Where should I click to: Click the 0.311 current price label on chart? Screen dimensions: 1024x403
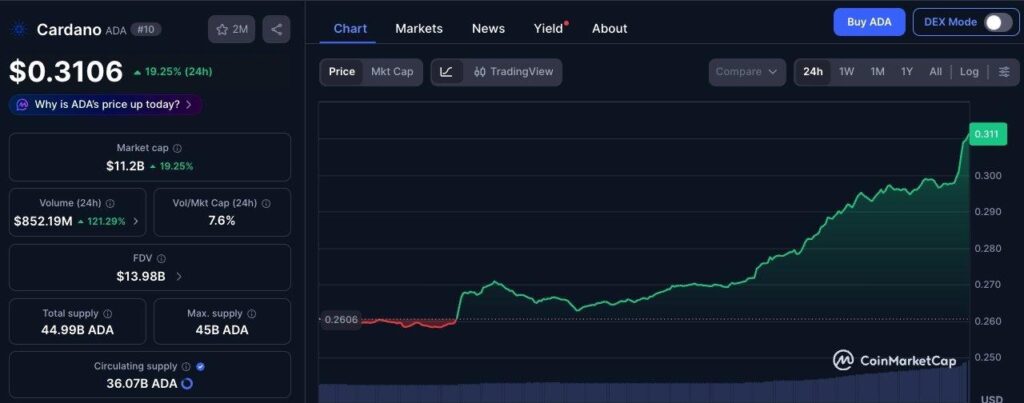tap(988, 134)
